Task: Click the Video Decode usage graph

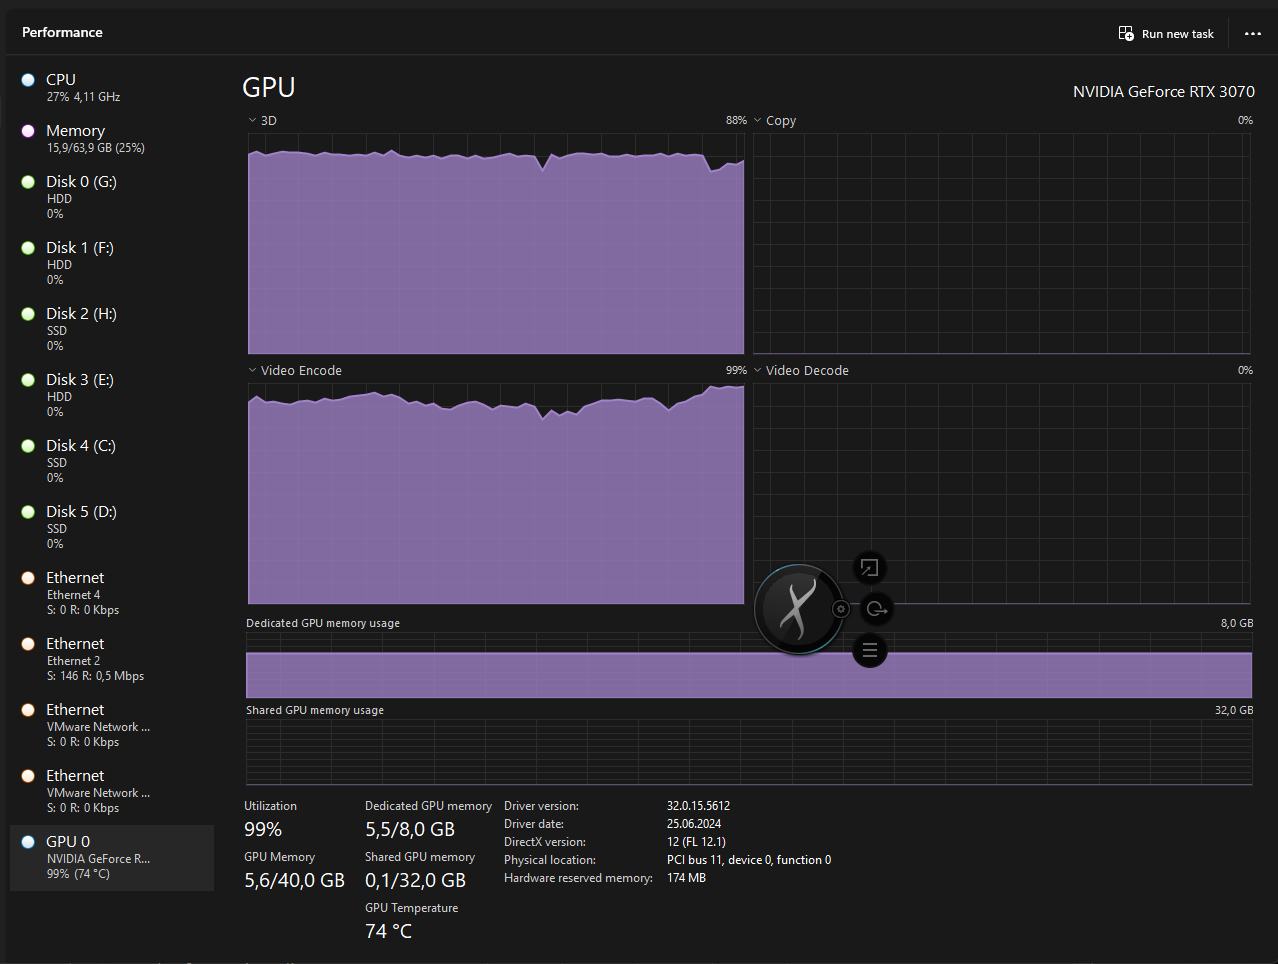Action: [x=1001, y=493]
